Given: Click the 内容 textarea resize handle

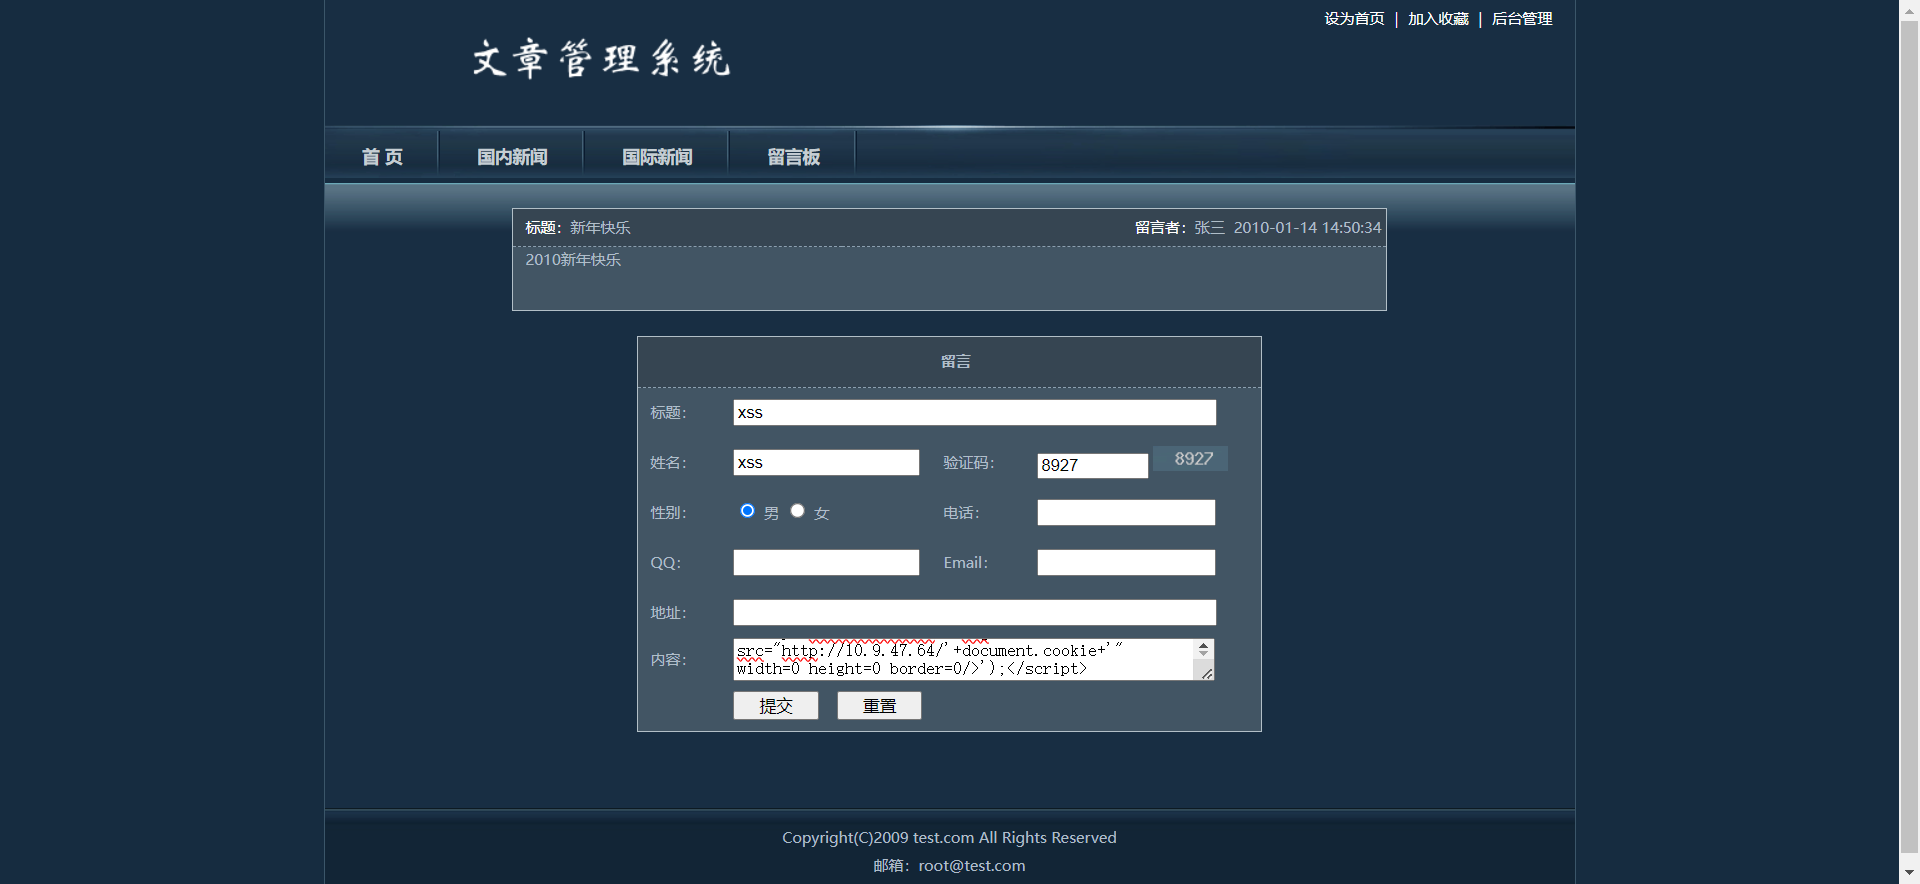Looking at the screenshot, I should pyautogui.click(x=1207, y=674).
